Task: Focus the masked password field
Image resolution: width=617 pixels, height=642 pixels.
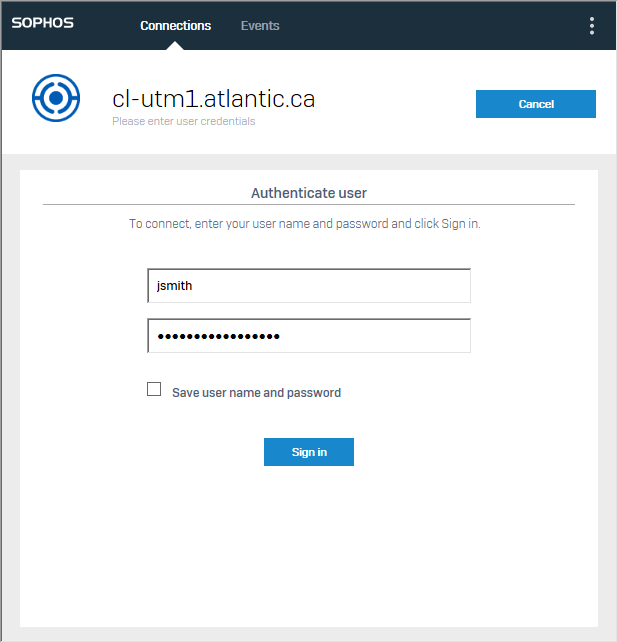Action: pyautogui.click(x=309, y=336)
